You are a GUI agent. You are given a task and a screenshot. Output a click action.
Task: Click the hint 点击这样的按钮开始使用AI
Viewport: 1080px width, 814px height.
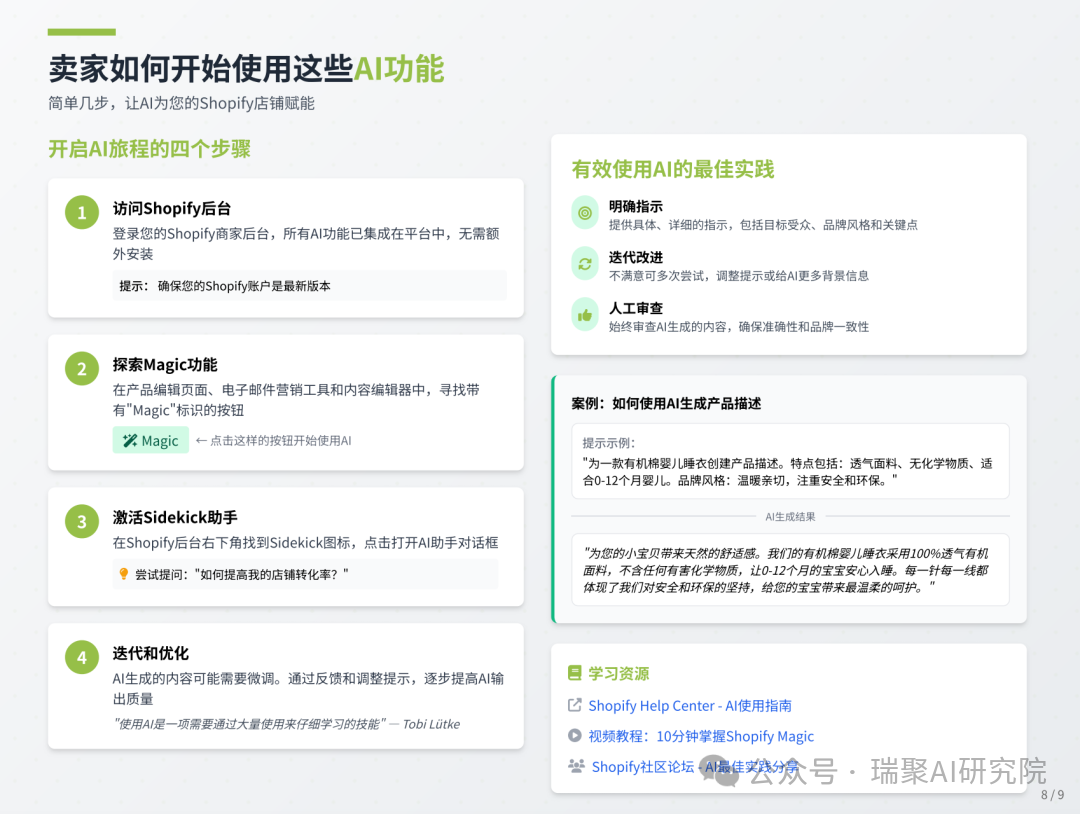tap(273, 441)
